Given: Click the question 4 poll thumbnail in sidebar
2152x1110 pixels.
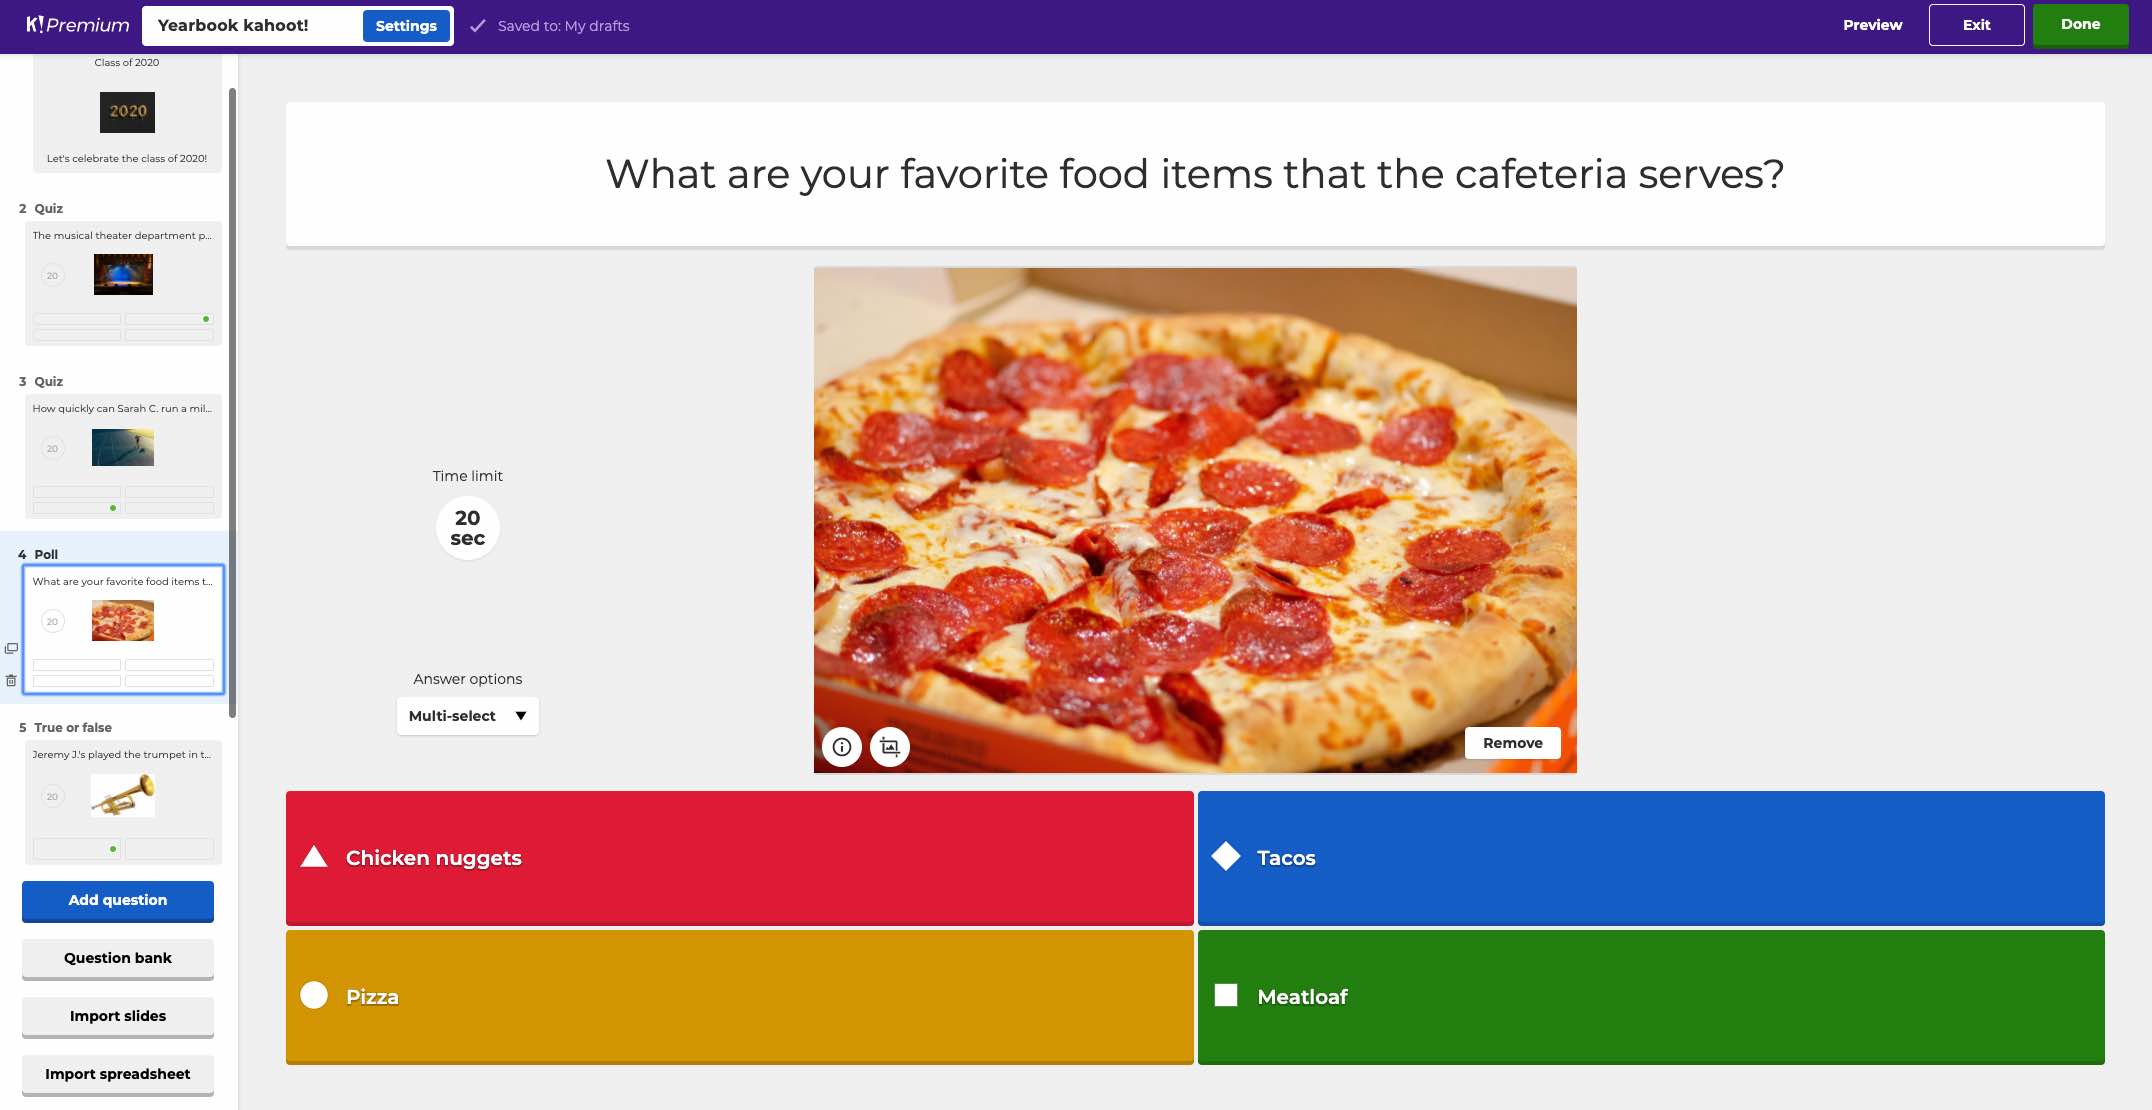Looking at the screenshot, I should coord(123,627).
